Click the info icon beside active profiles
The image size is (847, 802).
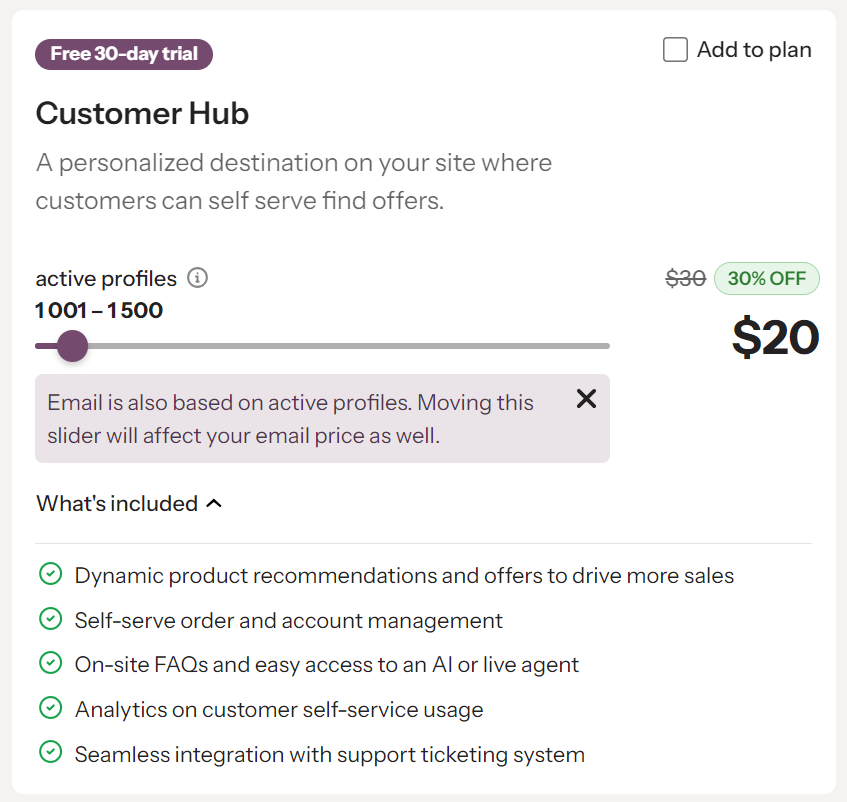pos(198,278)
